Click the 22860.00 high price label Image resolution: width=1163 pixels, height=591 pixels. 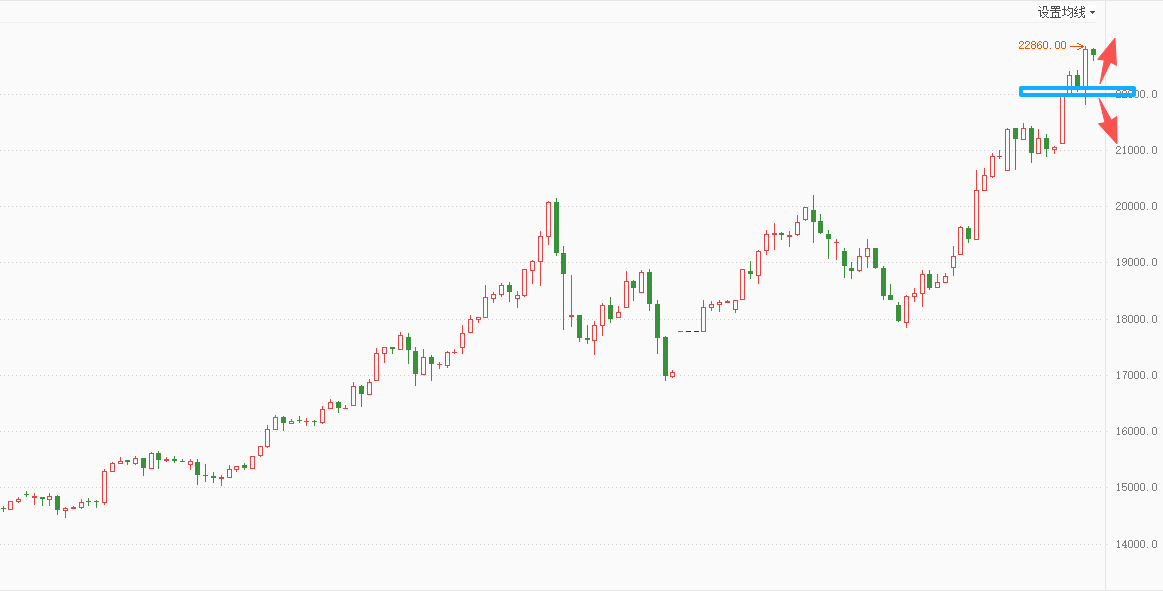pos(1042,45)
